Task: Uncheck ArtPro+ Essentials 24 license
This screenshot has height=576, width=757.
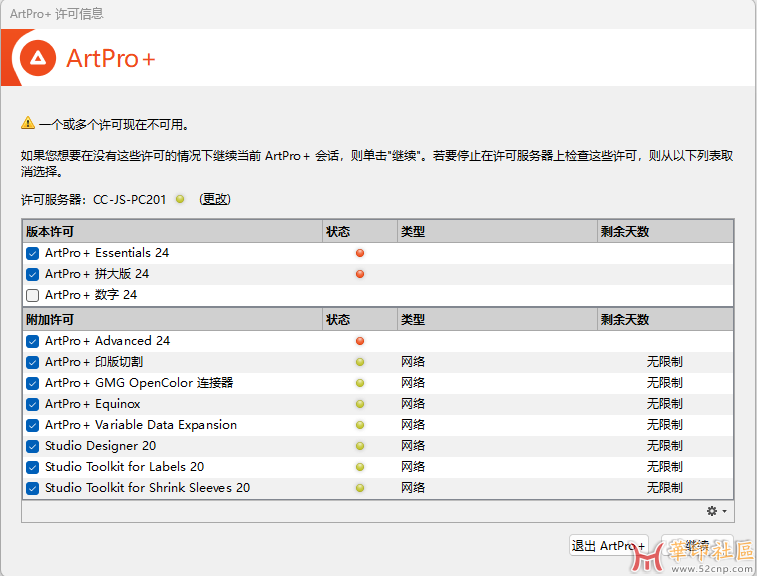Action: tap(32, 253)
